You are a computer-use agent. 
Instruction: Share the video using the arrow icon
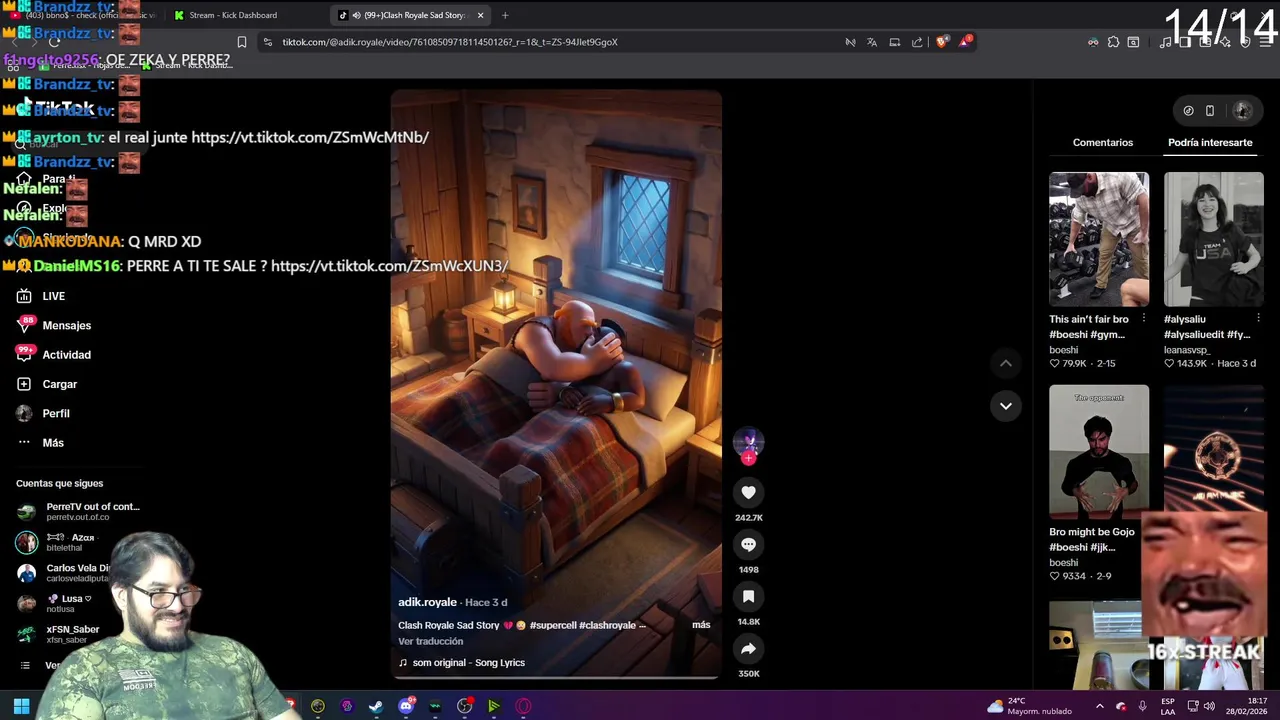tap(748, 649)
